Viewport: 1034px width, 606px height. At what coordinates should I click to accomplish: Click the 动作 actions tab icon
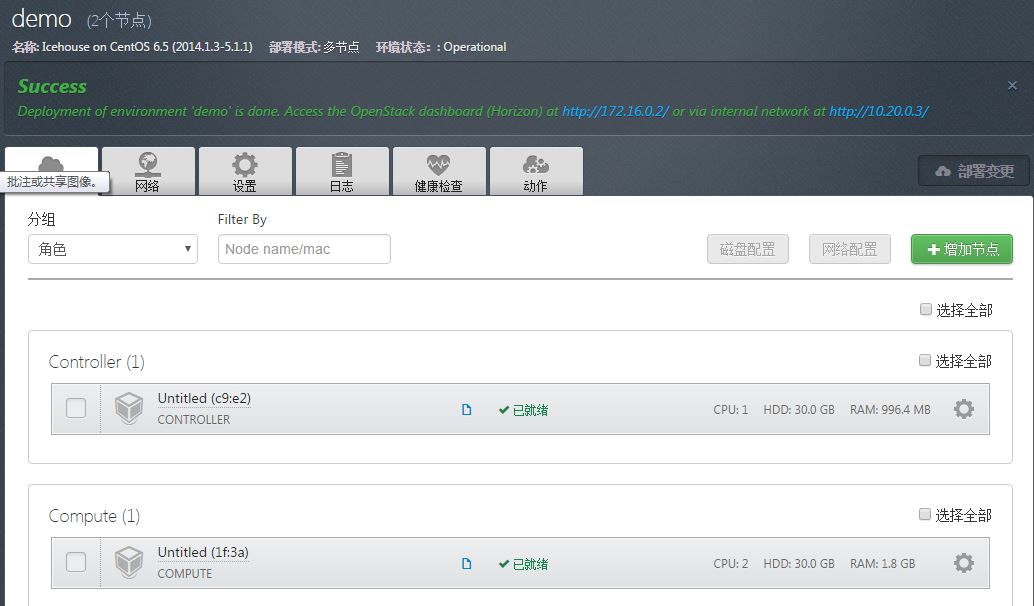point(536,164)
